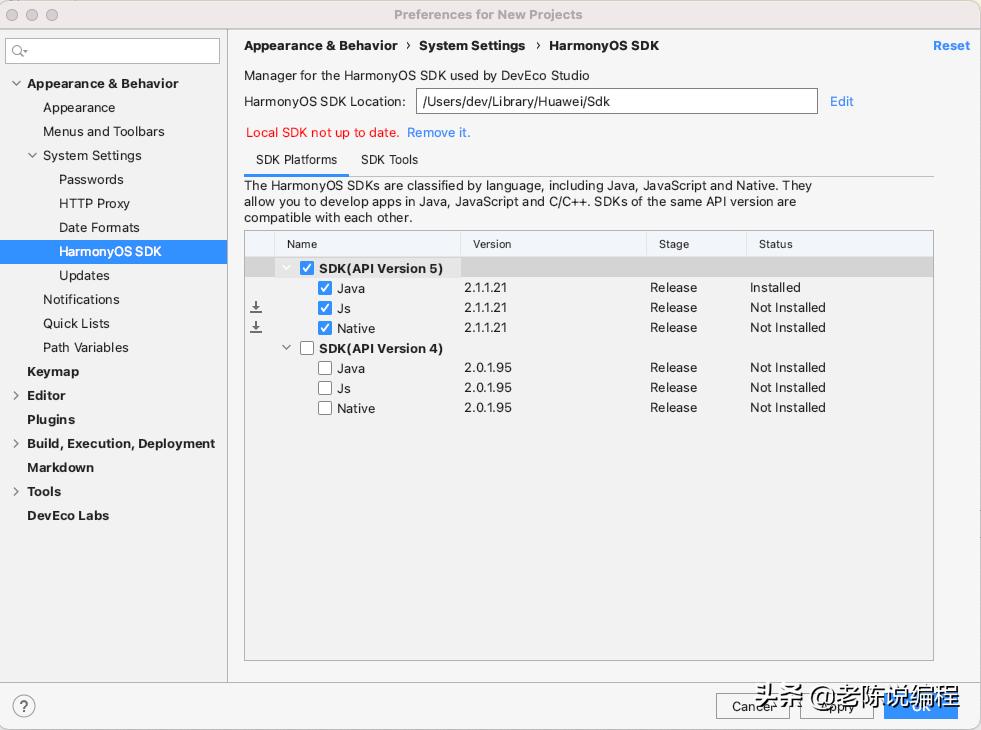981x730 pixels.
Task: Click the Reset link
Action: click(x=951, y=46)
